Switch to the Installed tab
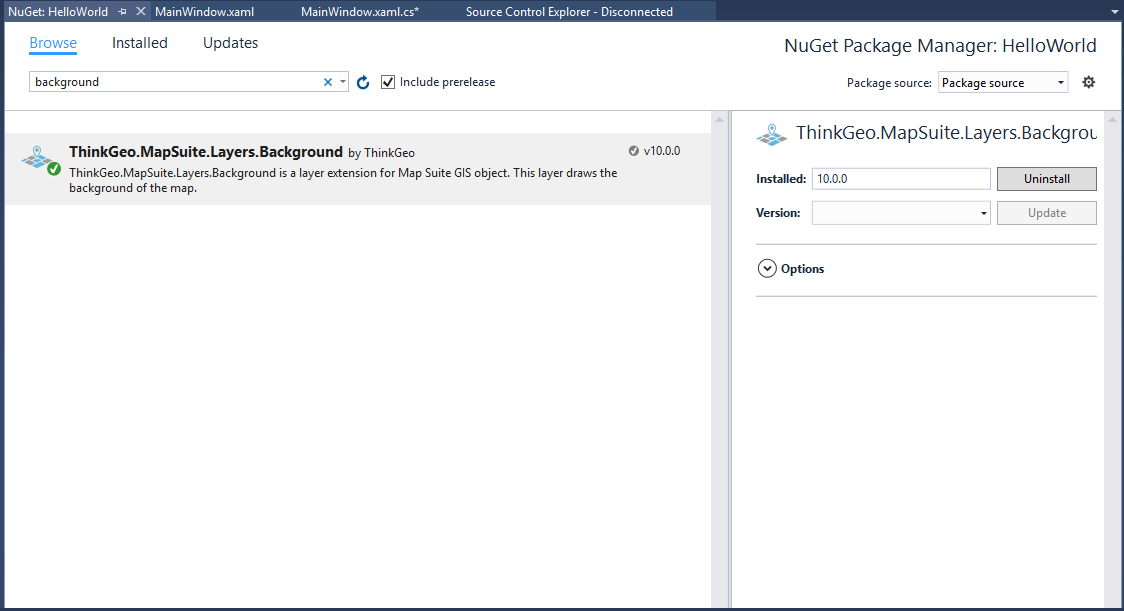The image size is (1124, 611). (140, 43)
